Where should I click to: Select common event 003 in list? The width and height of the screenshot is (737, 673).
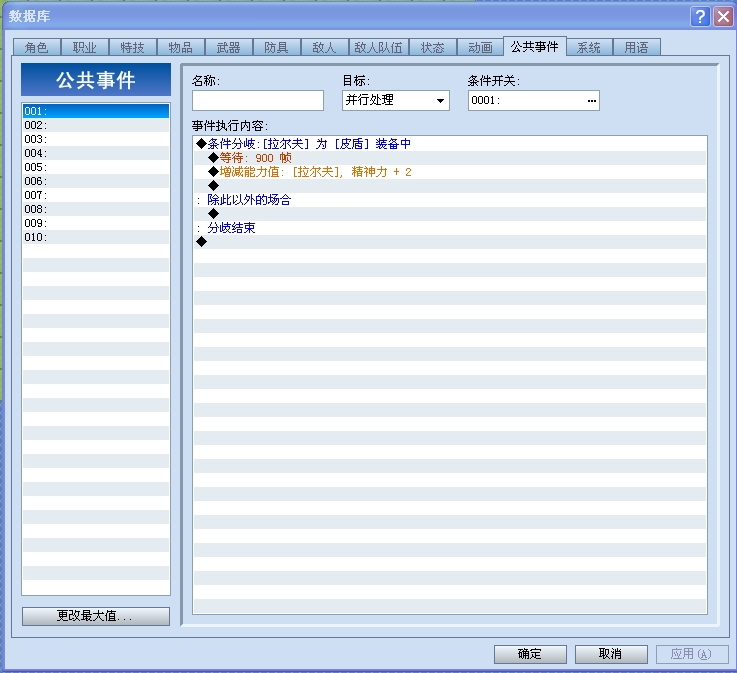[96, 139]
